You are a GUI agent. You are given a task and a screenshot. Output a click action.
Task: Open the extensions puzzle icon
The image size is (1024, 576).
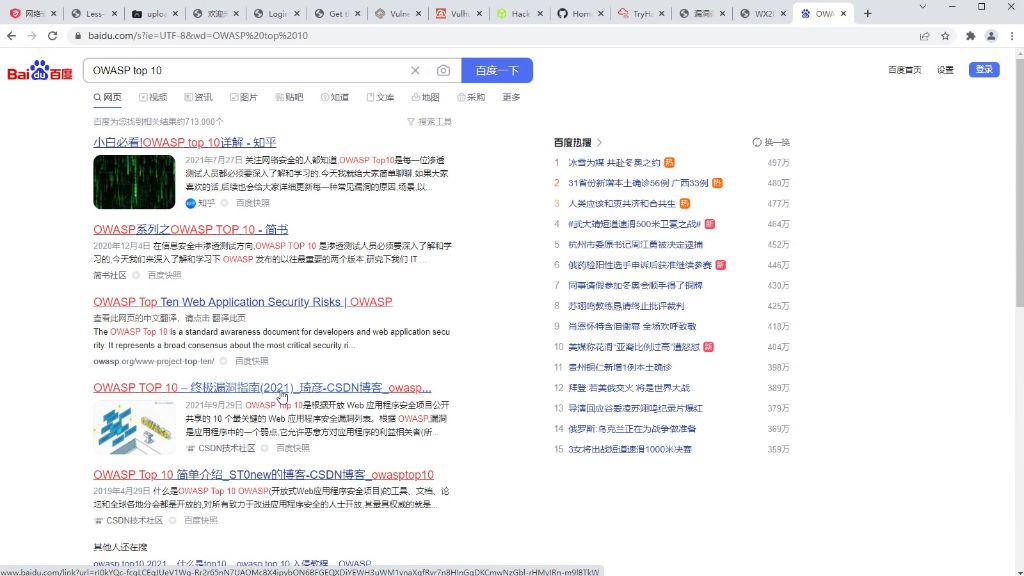click(970, 36)
